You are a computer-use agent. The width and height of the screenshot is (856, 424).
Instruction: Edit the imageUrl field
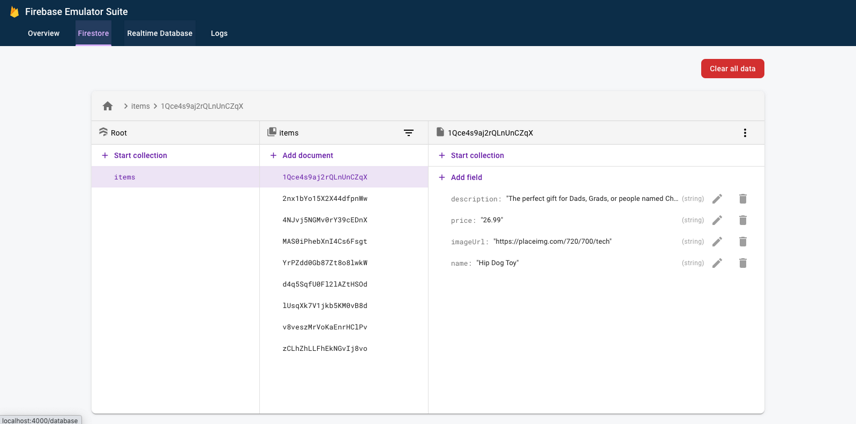pos(717,242)
